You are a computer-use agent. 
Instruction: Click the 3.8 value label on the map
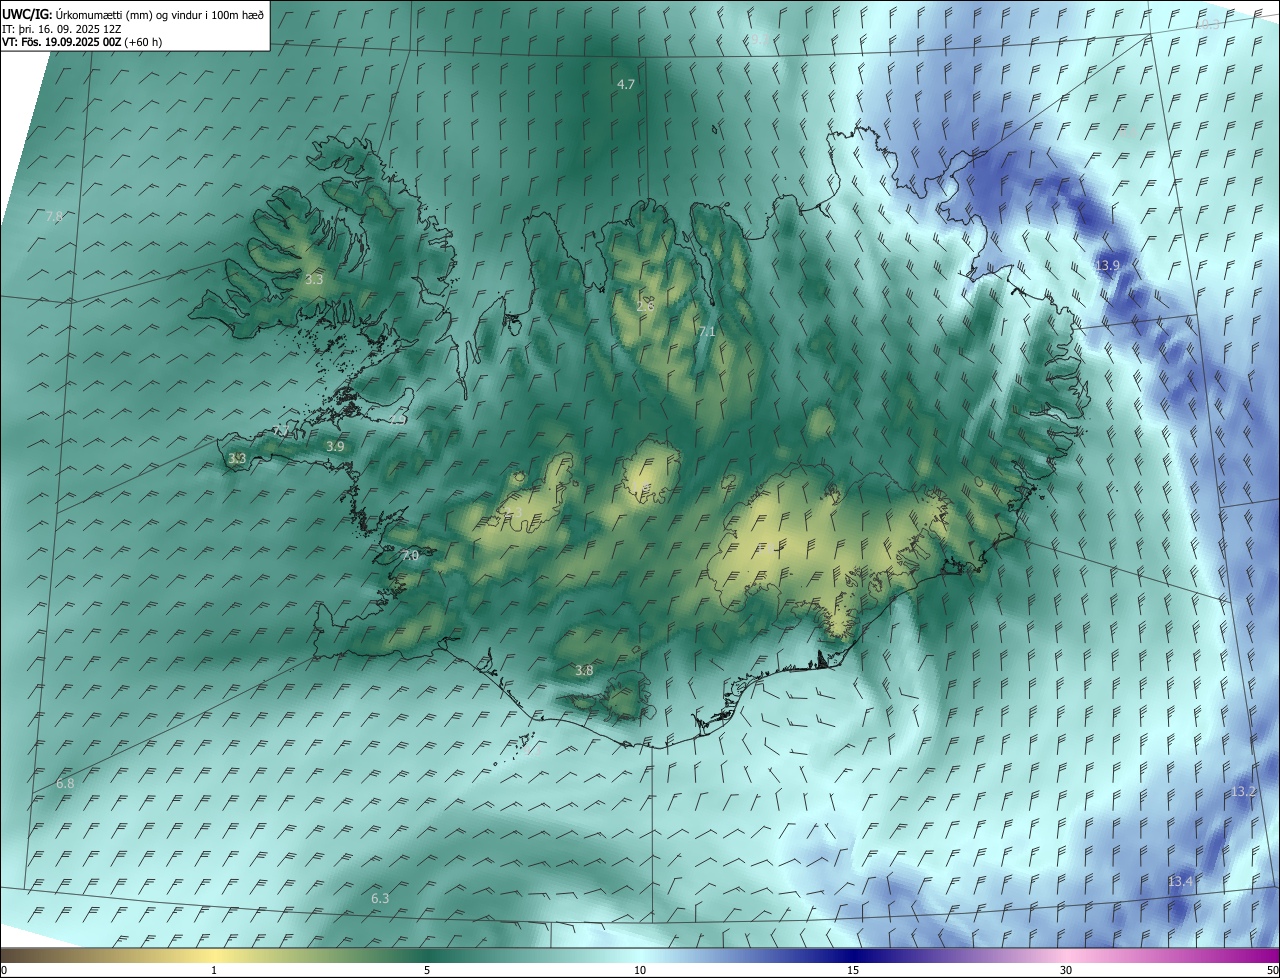pos(585,670)
